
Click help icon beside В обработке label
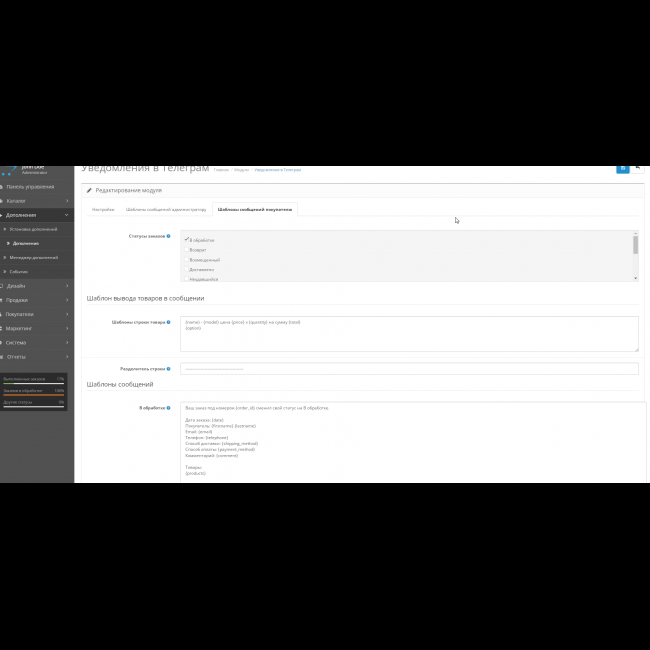[x=168, y=408]
